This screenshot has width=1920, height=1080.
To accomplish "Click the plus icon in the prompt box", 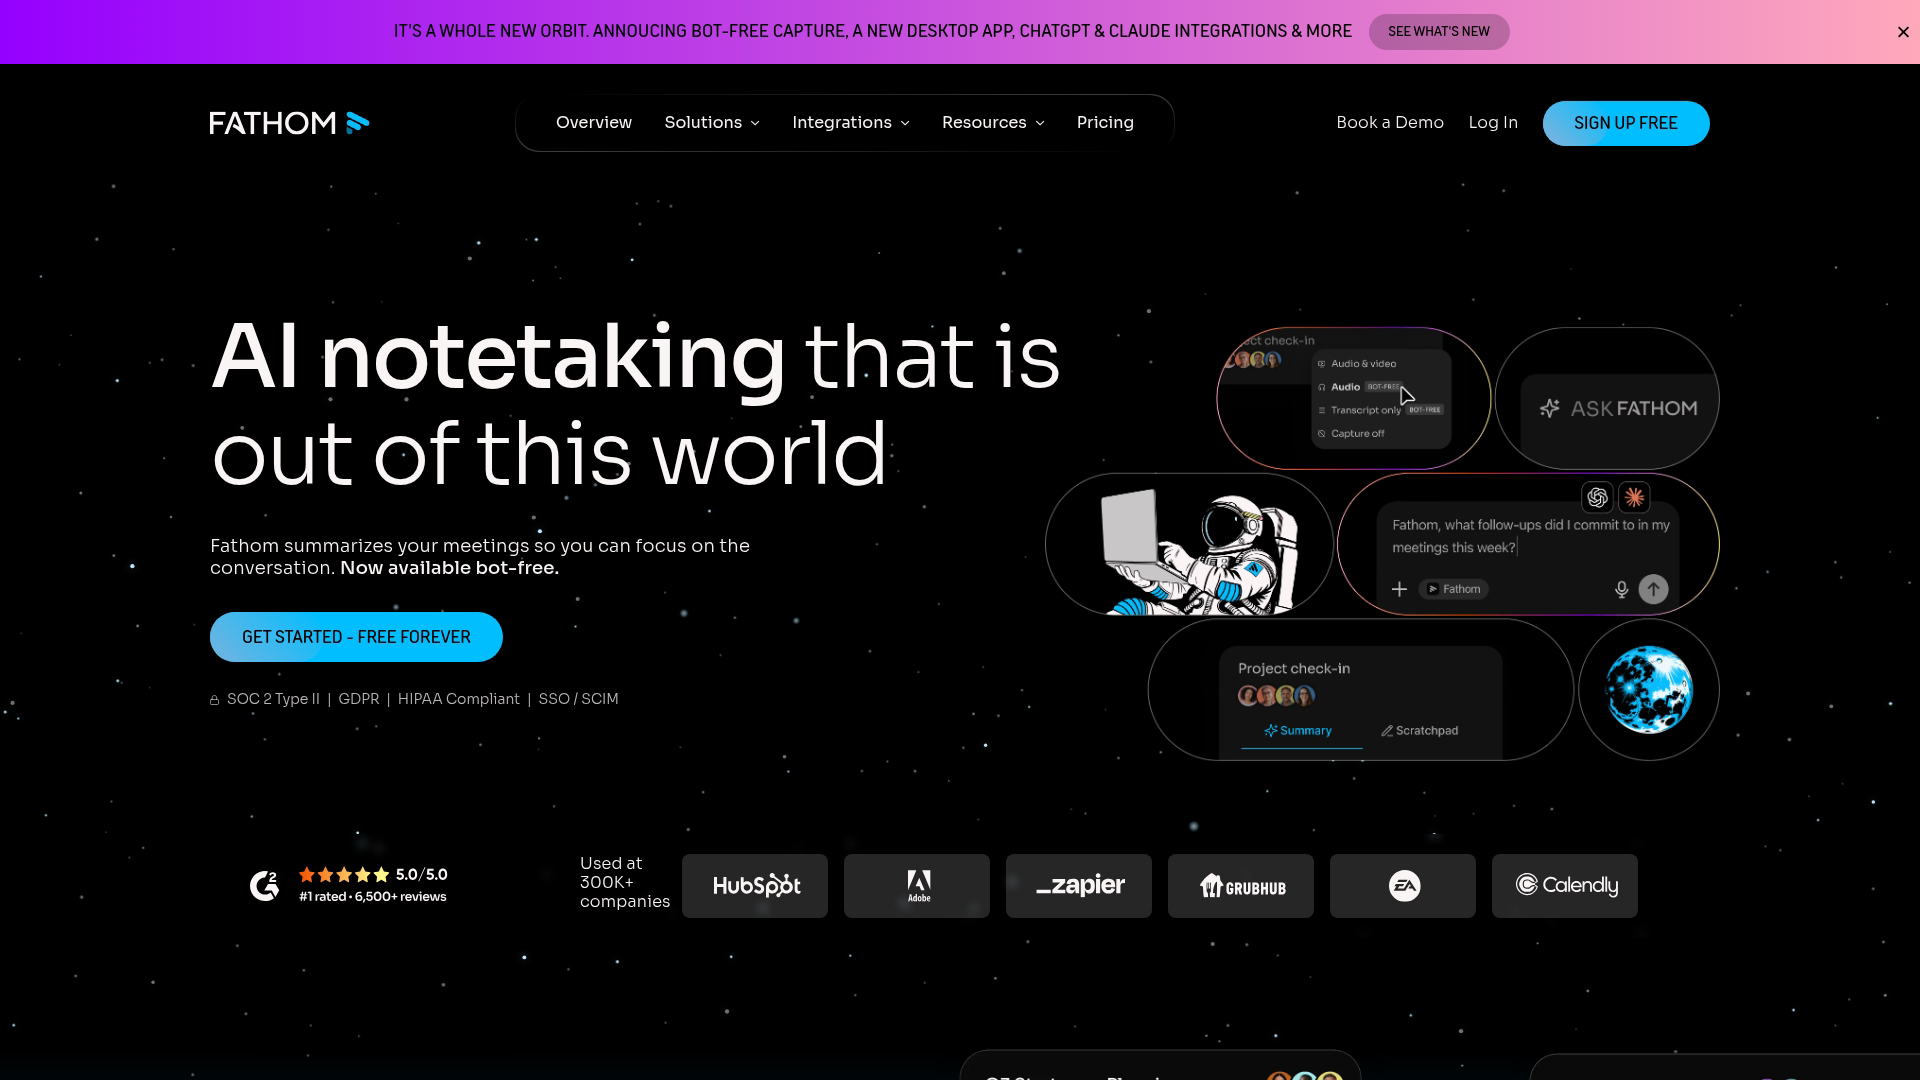I will click(1399, 589).
